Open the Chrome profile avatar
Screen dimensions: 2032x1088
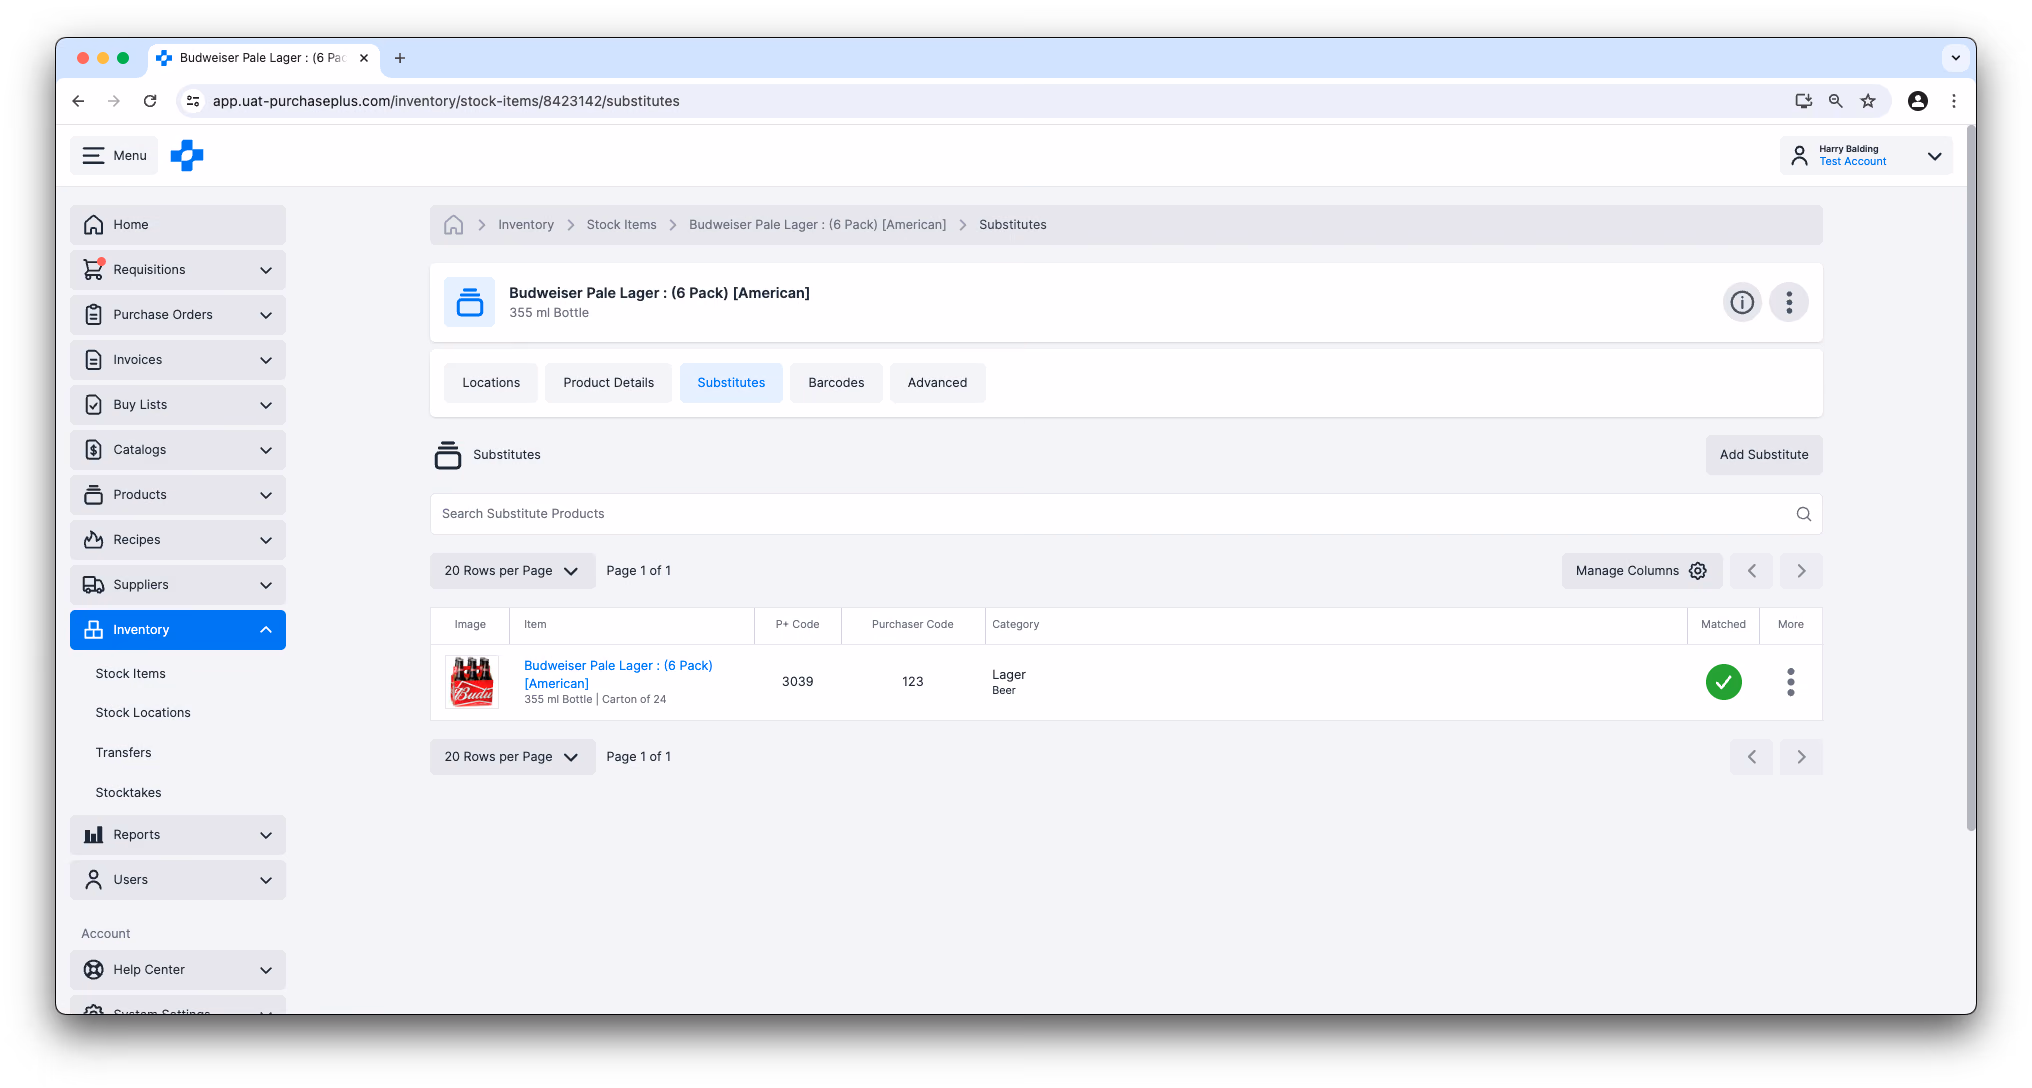point(1918,101)
